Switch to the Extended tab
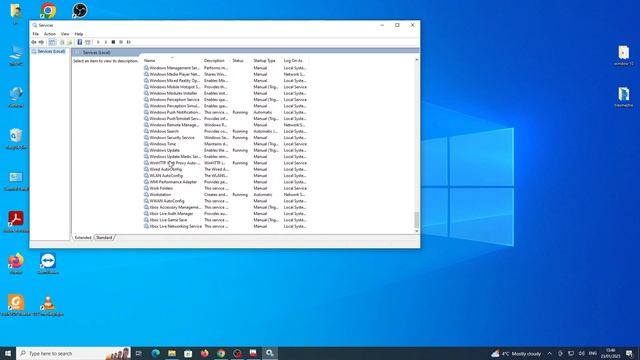The width and height of the screenshot is (640, 360). tap(83, 238)
